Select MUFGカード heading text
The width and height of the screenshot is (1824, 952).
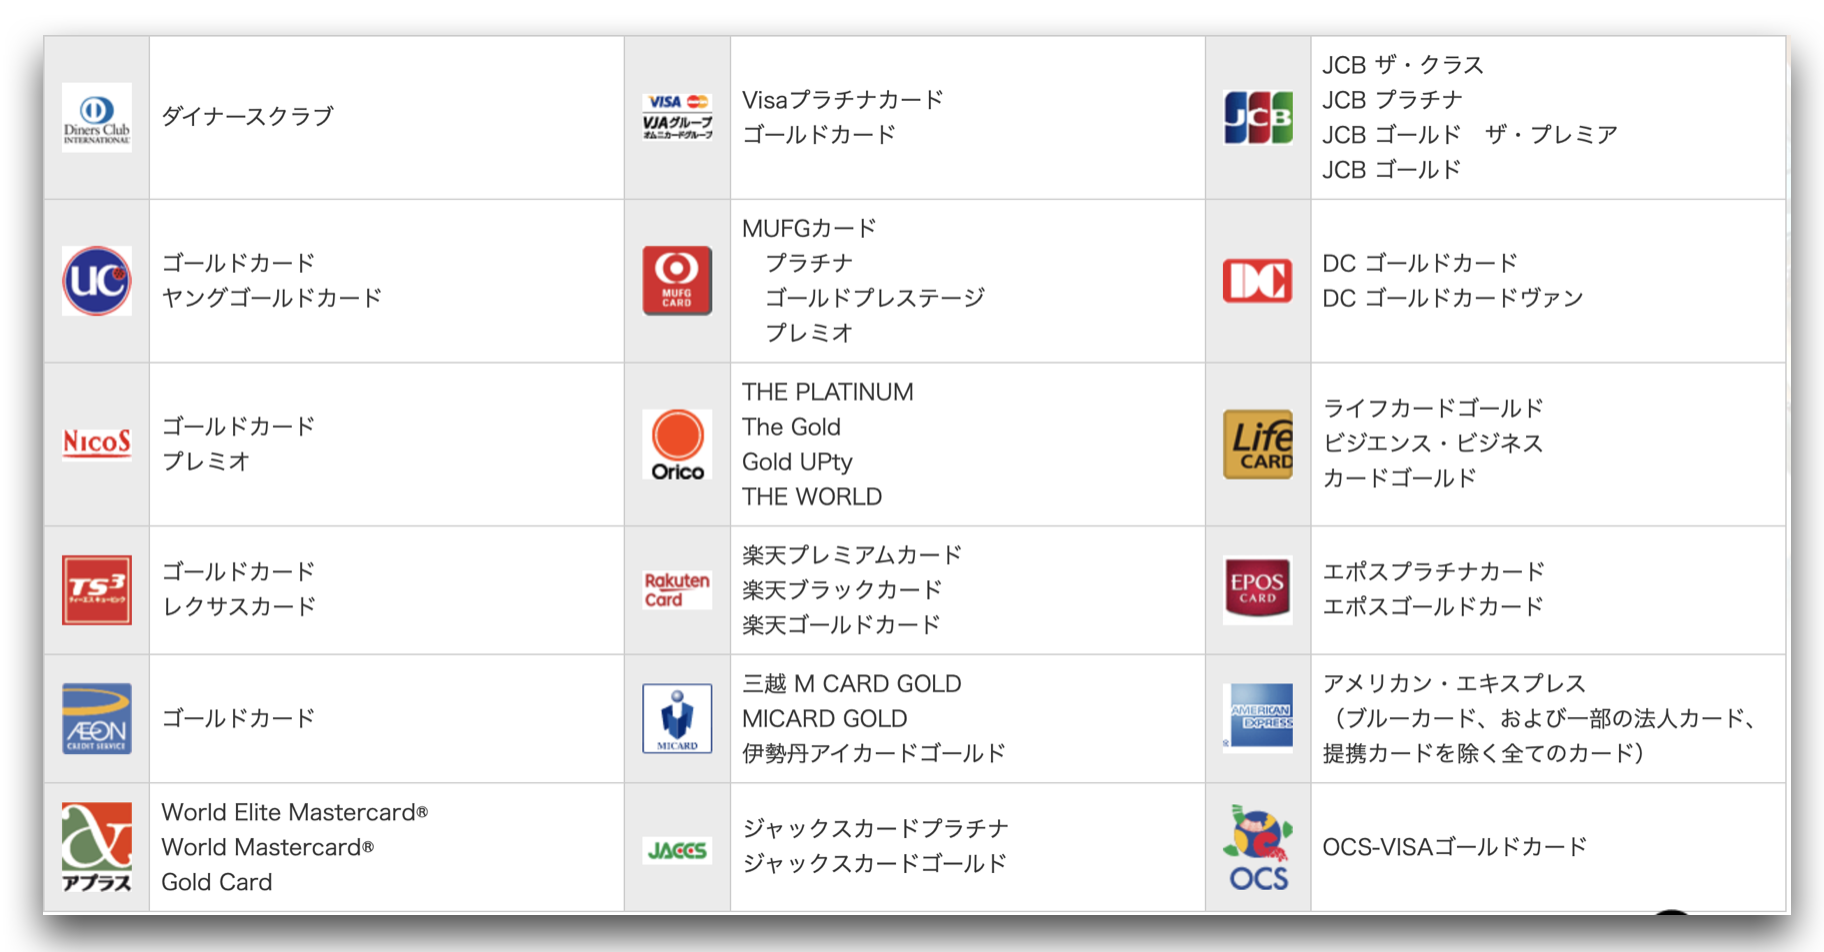pos(809,228)
